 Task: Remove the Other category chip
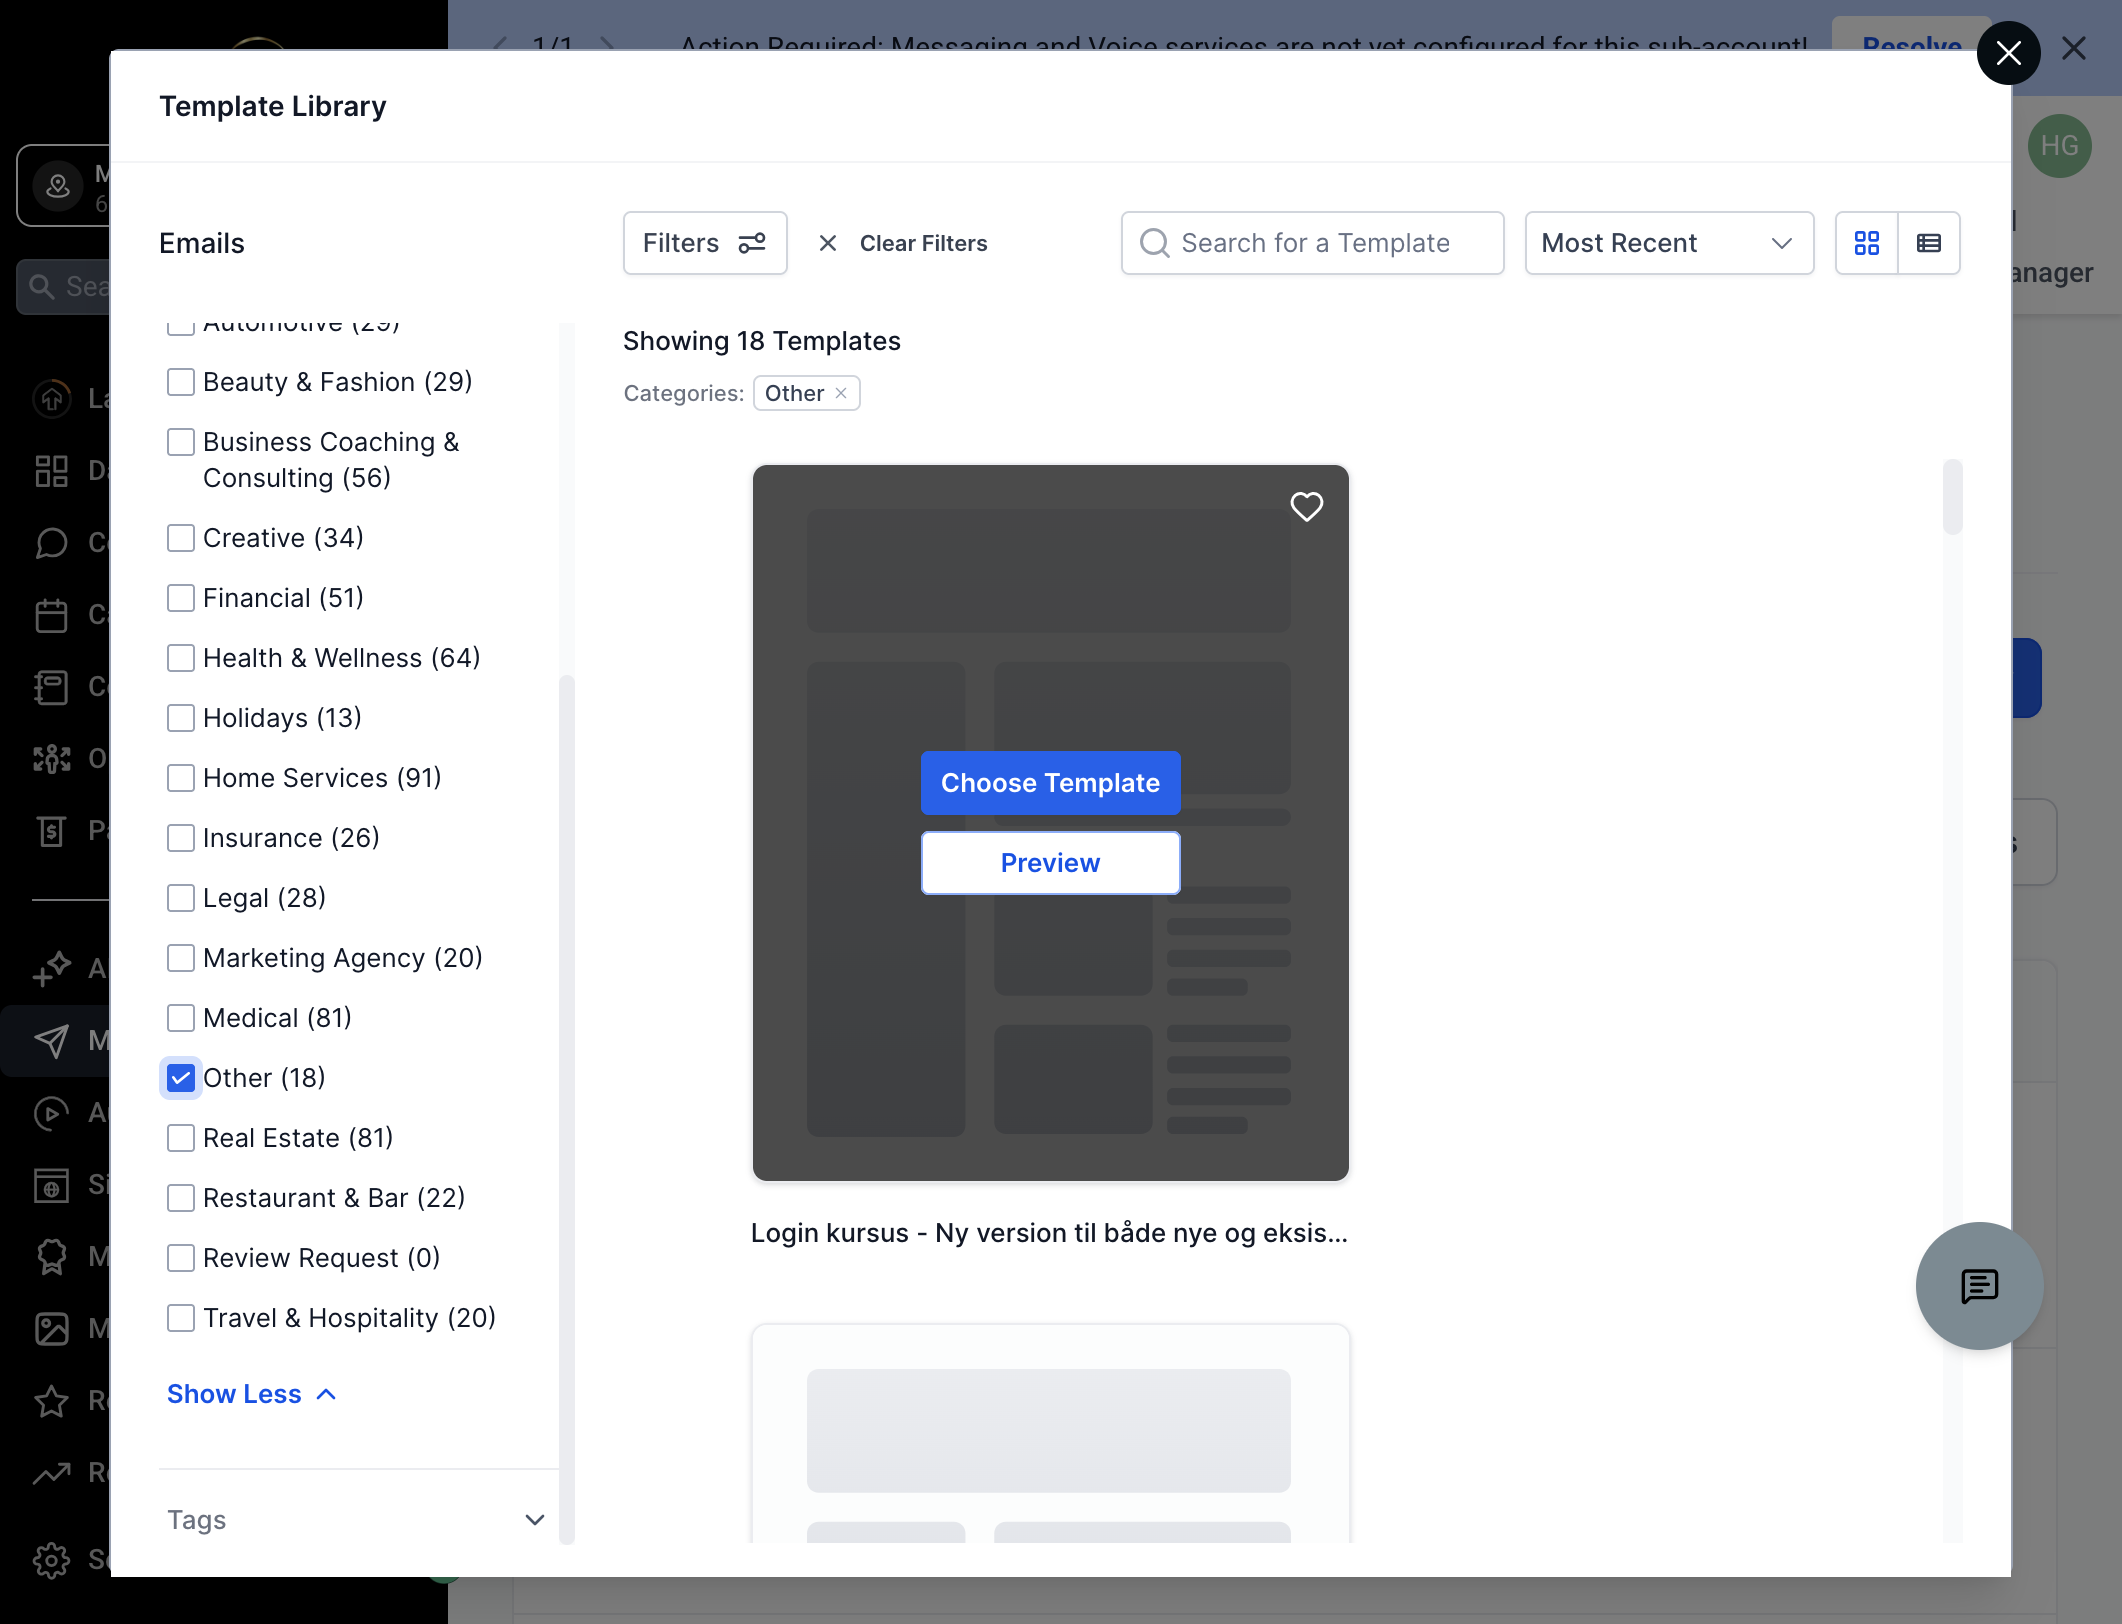click(x=841, y=393)
